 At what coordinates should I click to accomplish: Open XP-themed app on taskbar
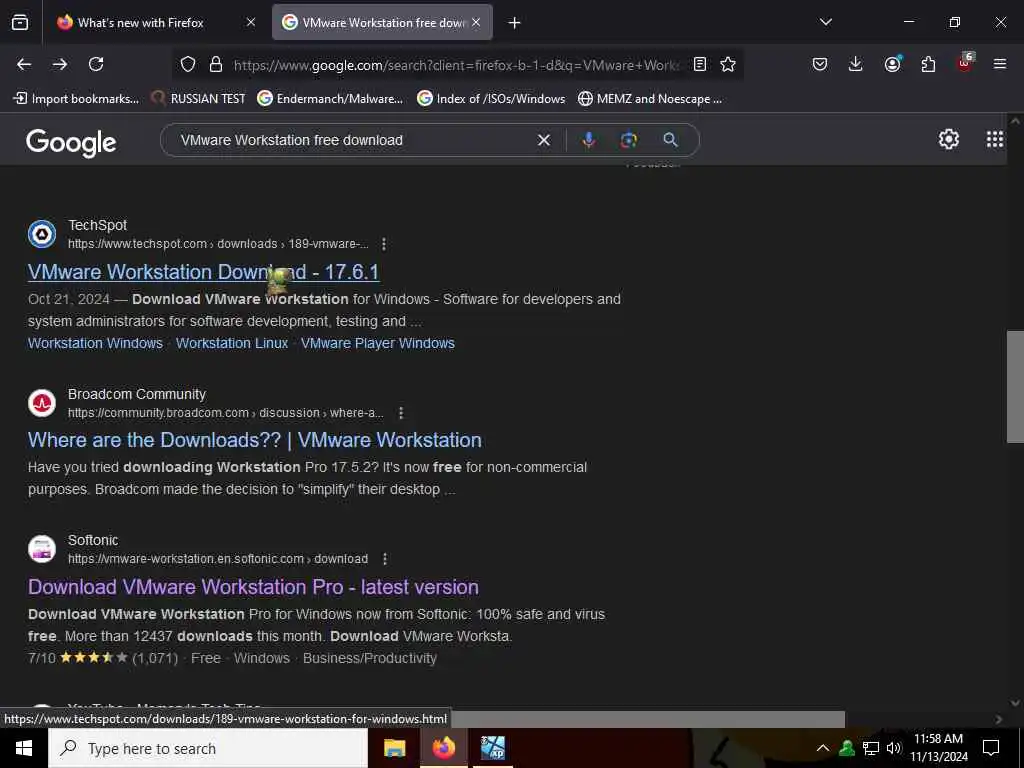[x=492, y=748]
